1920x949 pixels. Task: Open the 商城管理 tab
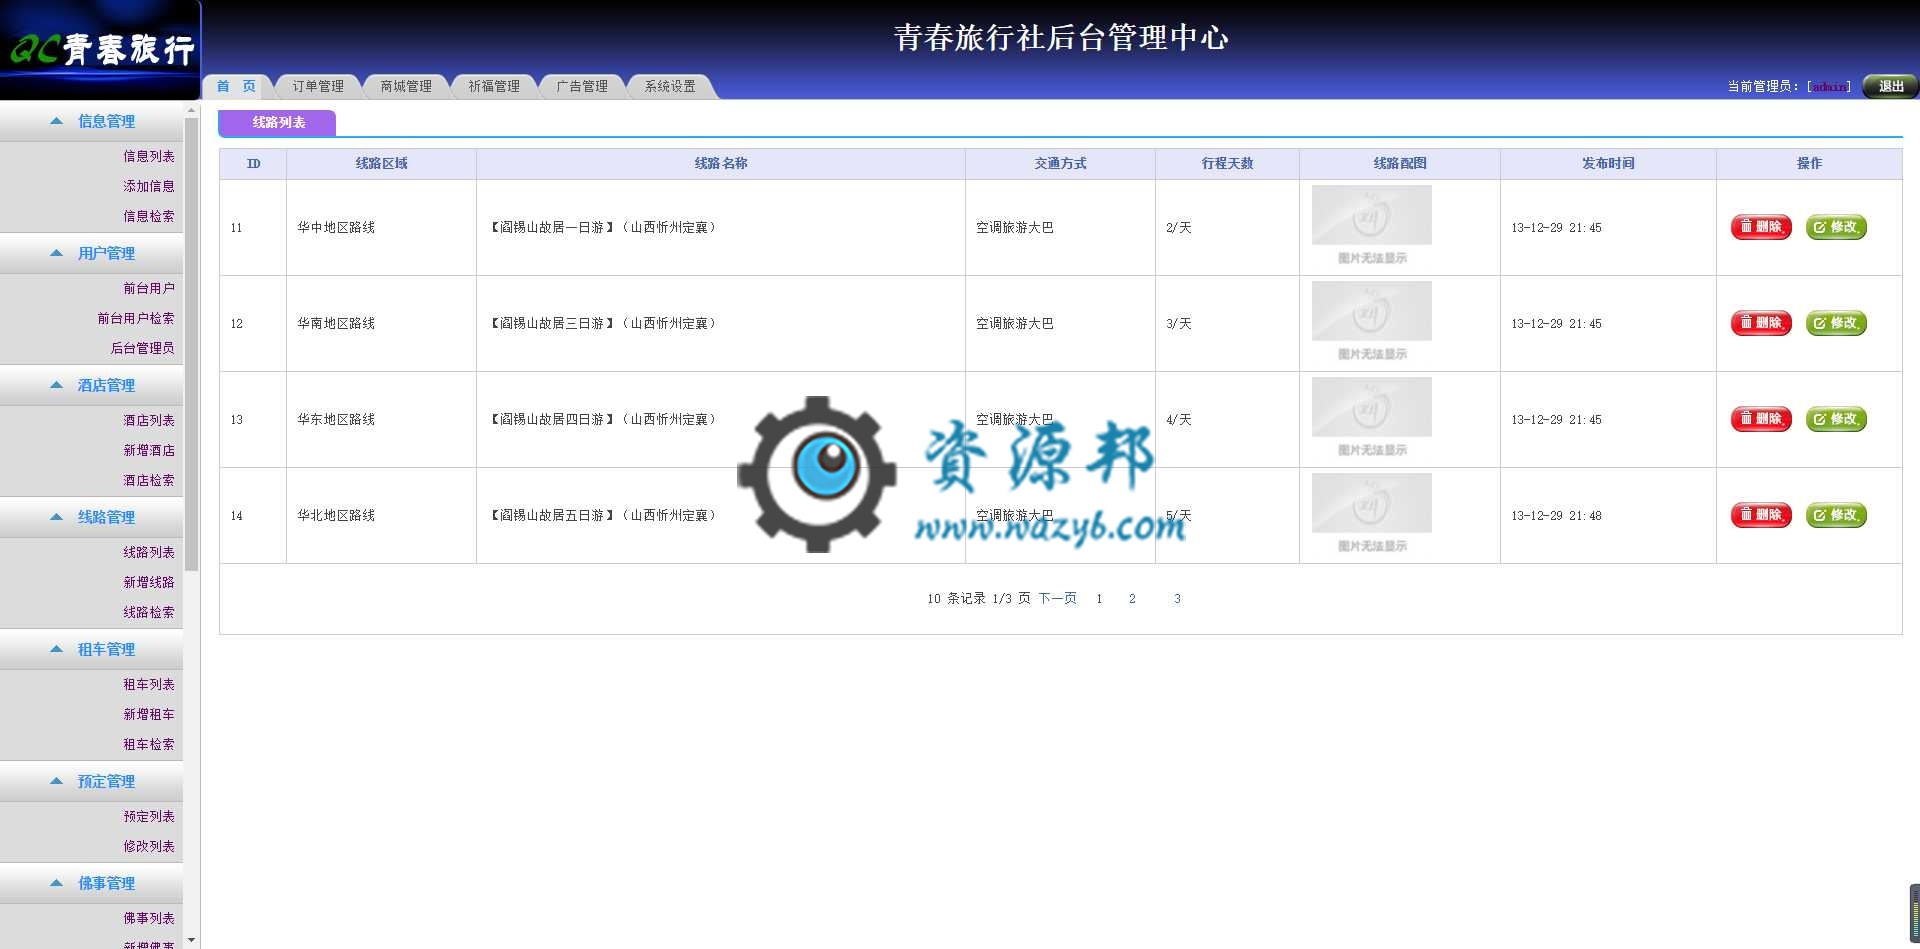tap(406, 86)
